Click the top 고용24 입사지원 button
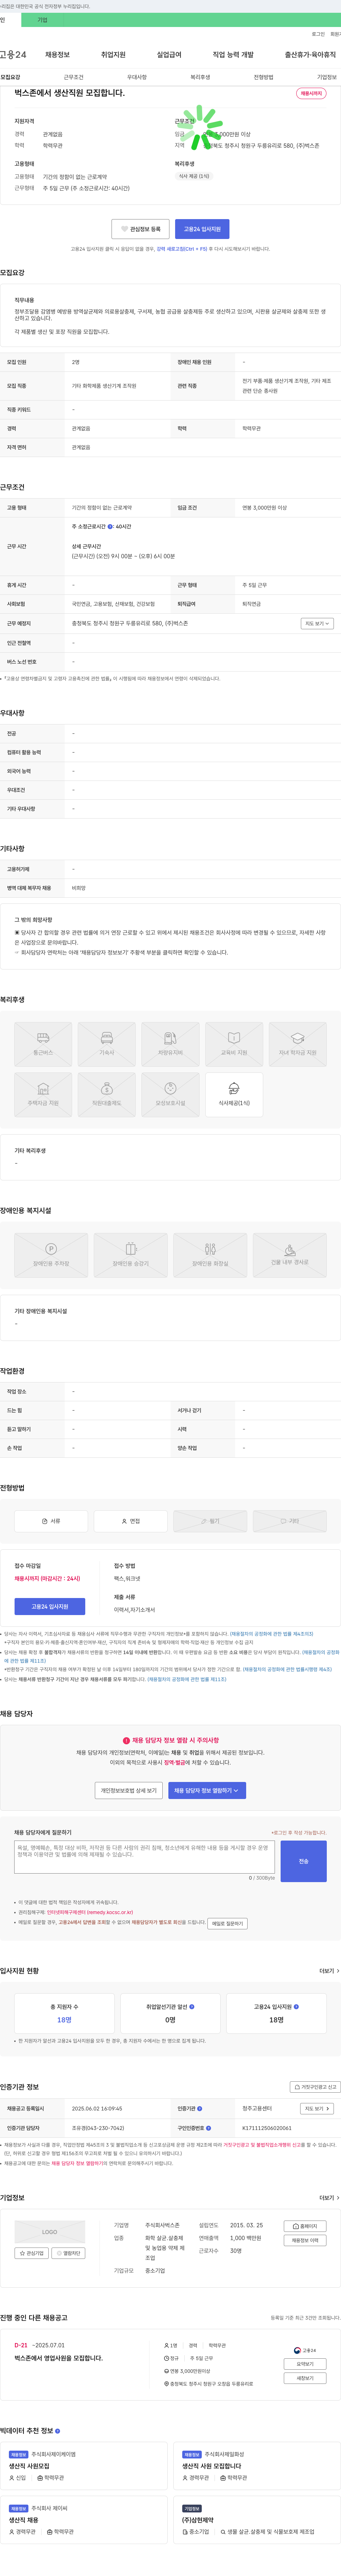 [x=202, y=229]
